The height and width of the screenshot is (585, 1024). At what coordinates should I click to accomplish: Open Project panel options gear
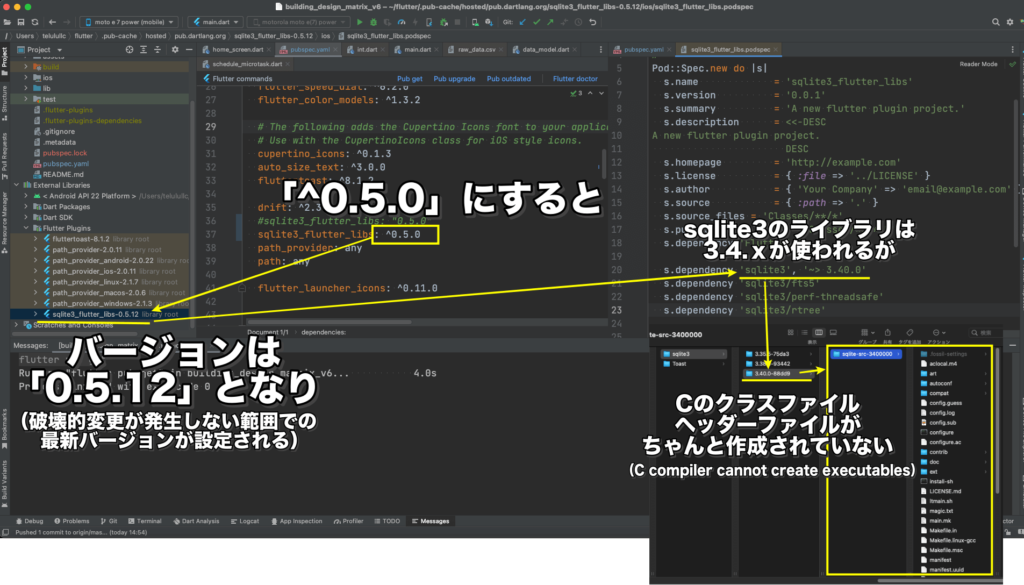(x=175, y=50)
